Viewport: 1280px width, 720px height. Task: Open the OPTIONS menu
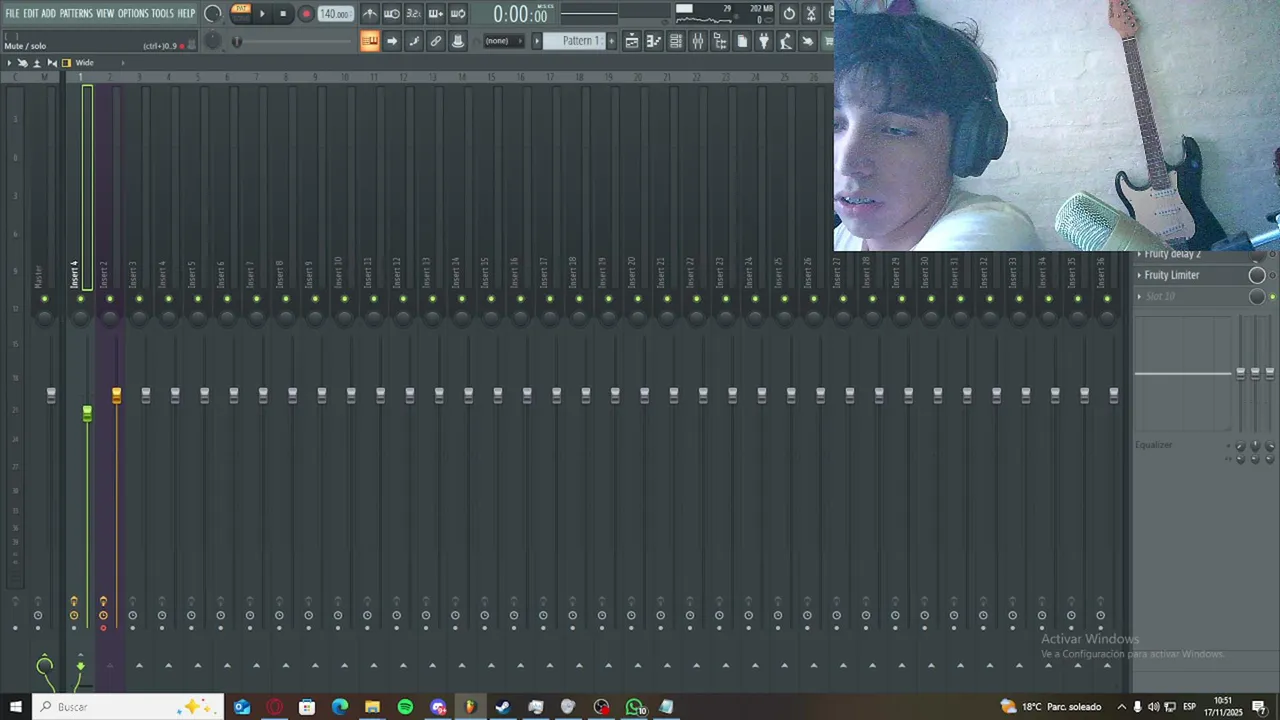pos(133,14)
